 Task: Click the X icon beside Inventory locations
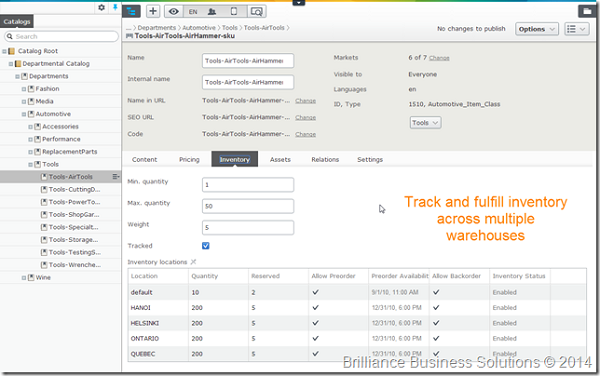(193, 262)
